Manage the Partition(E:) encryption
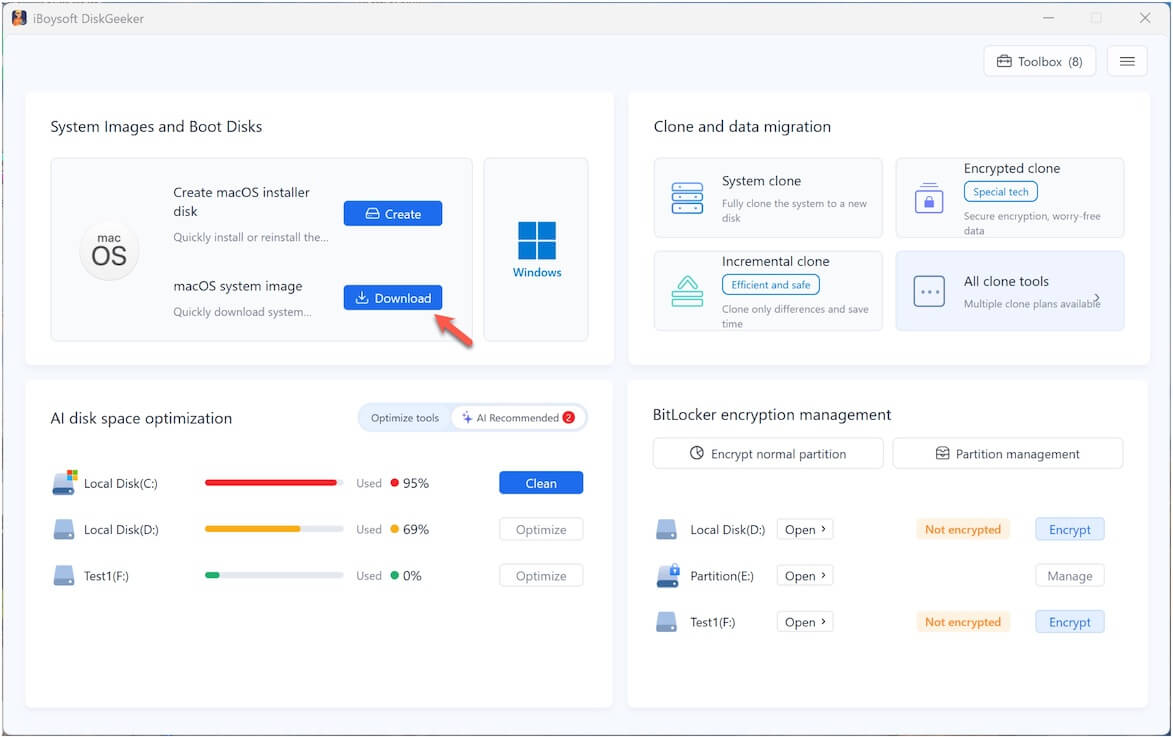This screenshot has height=737, width=1173. [1070, 576]
